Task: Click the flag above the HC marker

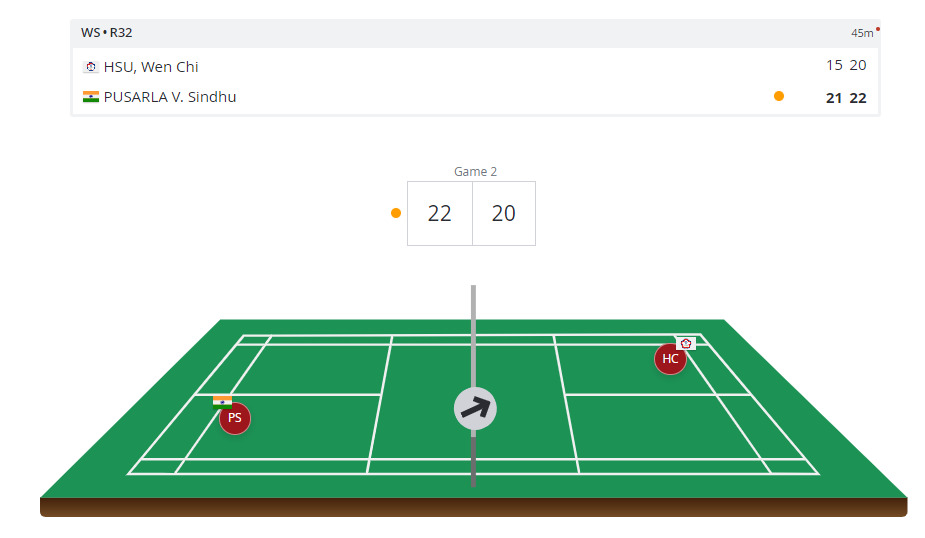Action: tap(686, 343)
